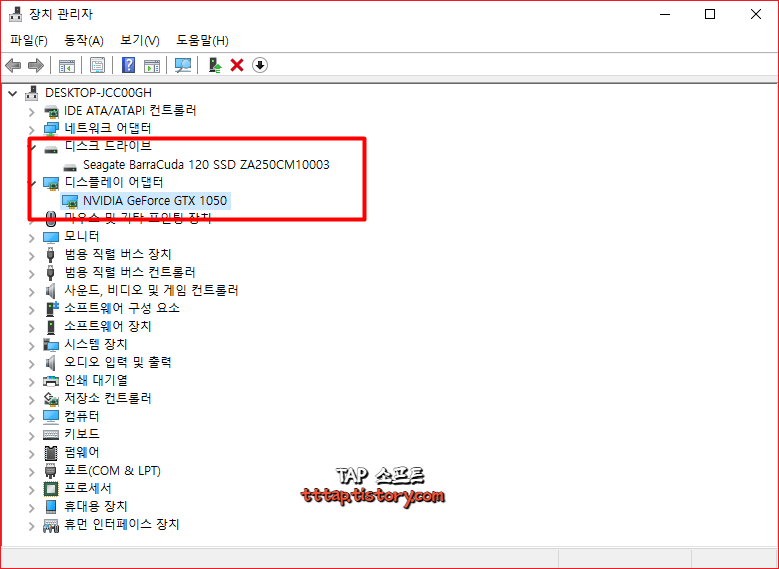The height and width of the screenshot is (569, 779).
Task: Select the 휴대용 장치 label
Action: (x=96, y=506)
